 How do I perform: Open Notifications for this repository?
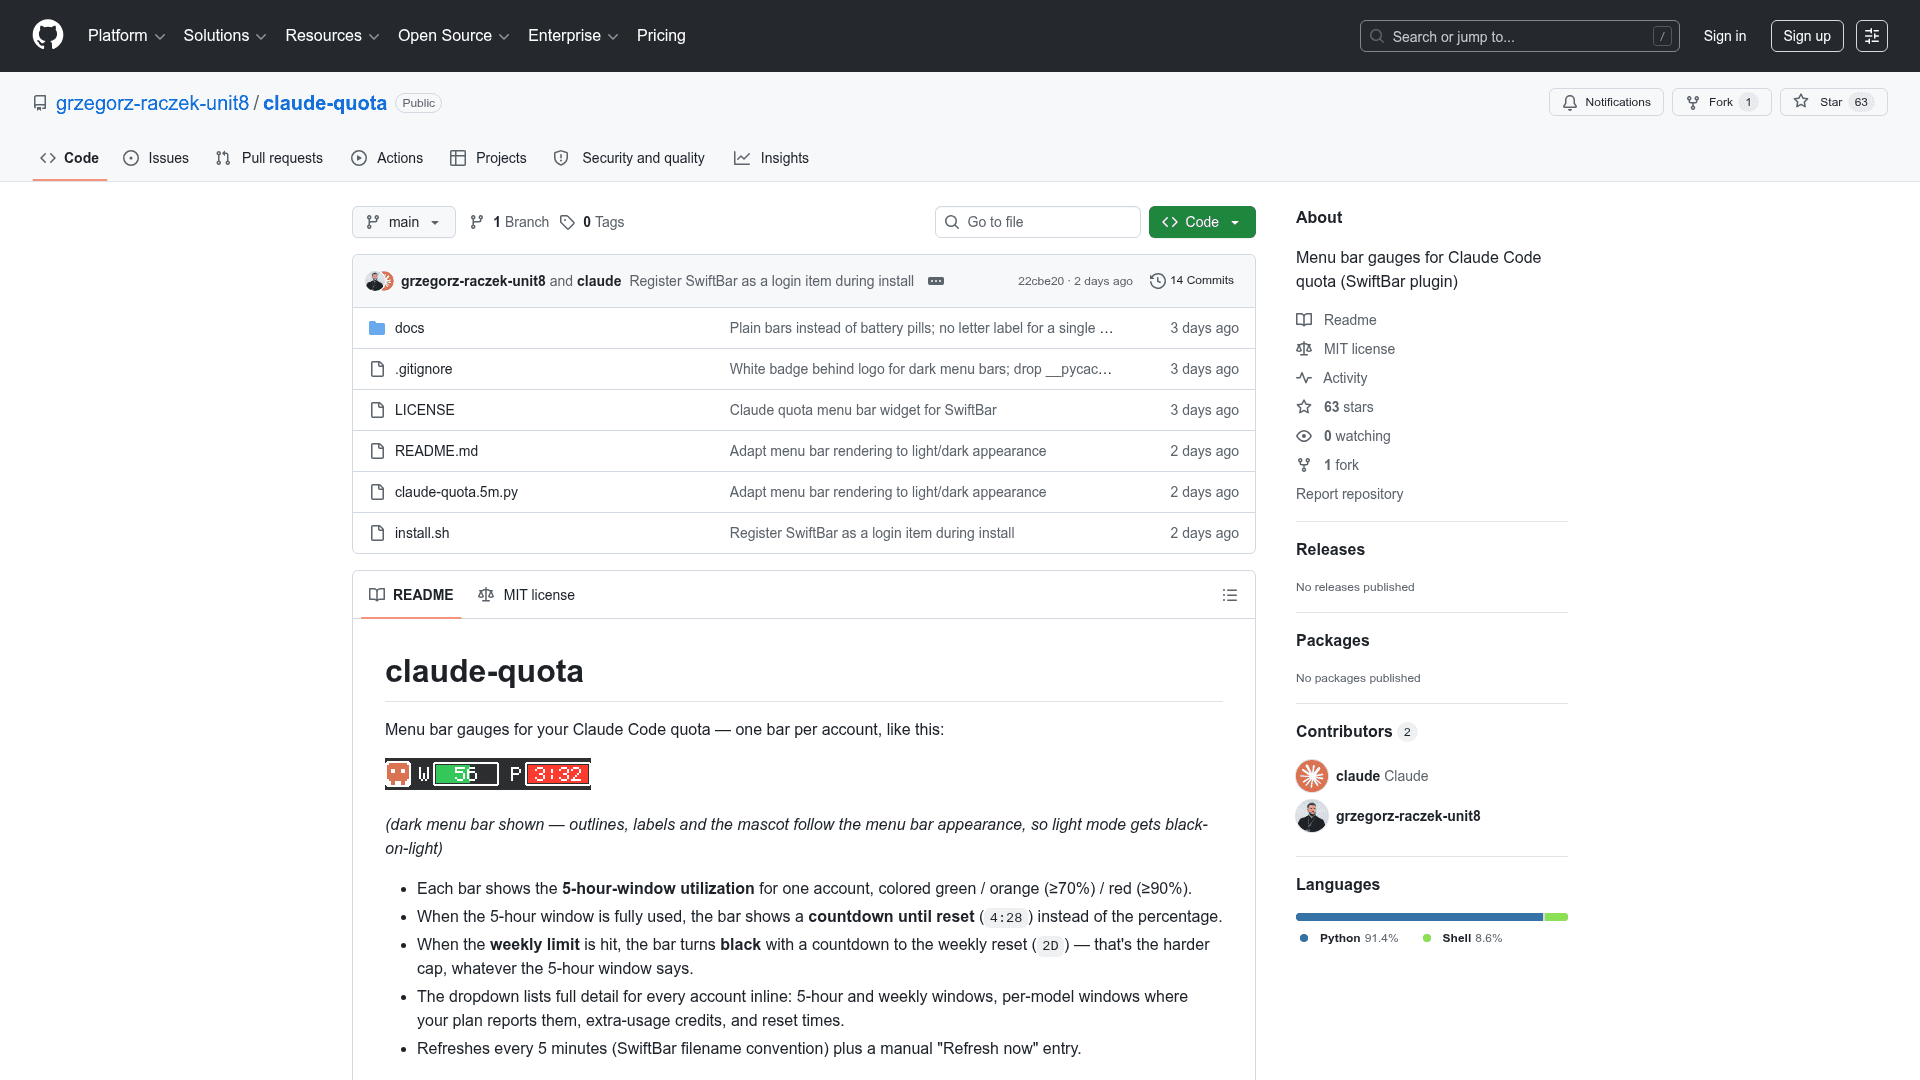(1606, 102)
